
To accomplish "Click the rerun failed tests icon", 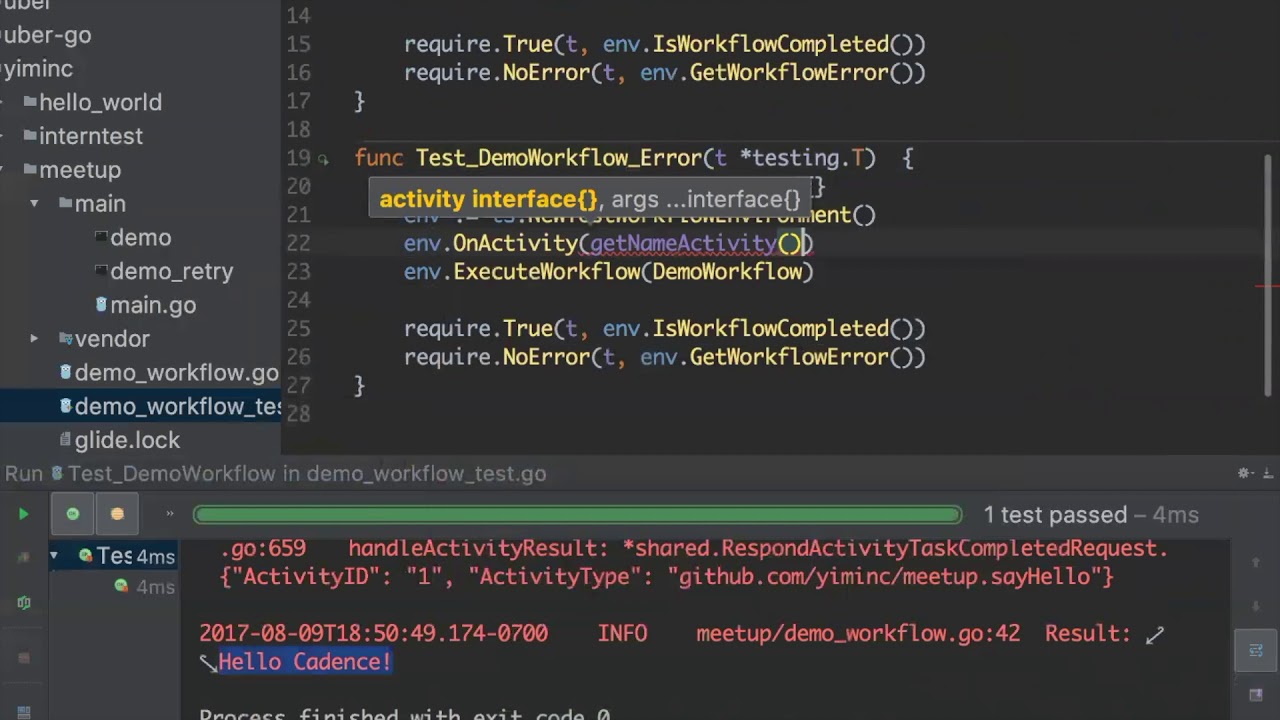I will point(23,556).
